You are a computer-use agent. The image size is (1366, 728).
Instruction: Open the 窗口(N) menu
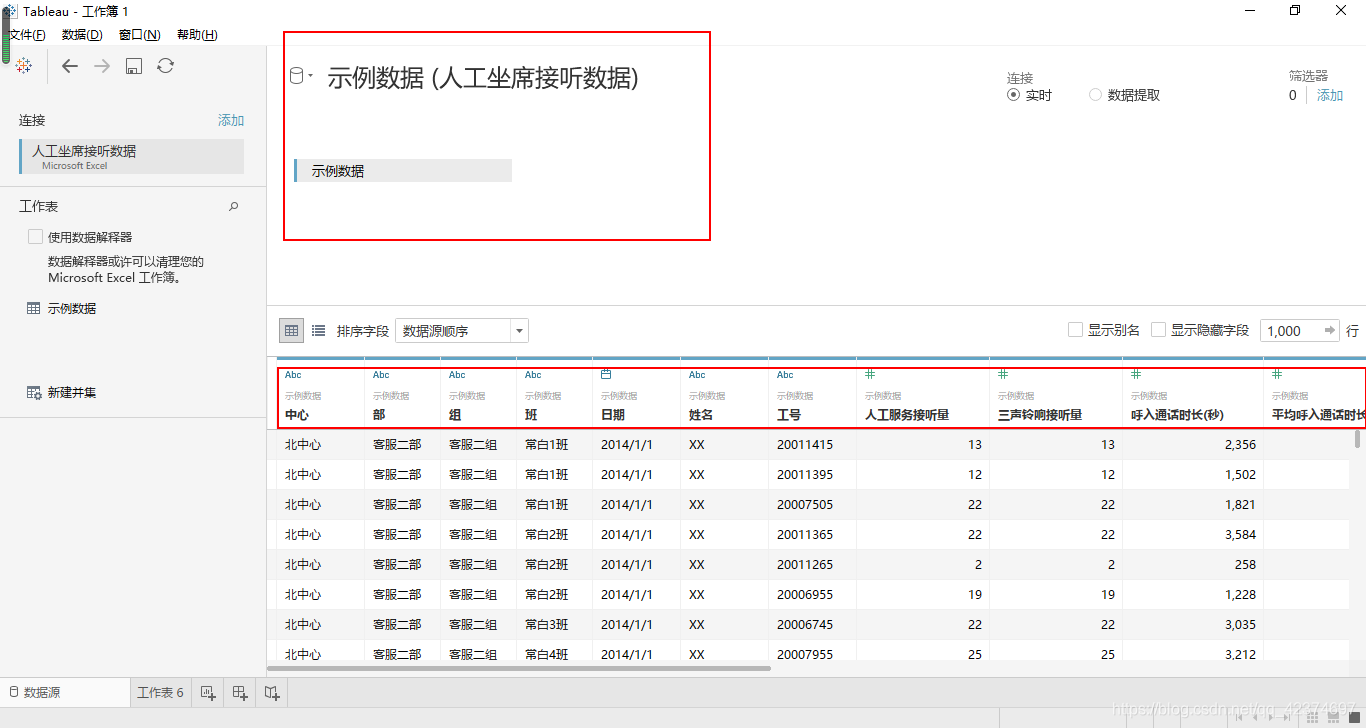139,34
